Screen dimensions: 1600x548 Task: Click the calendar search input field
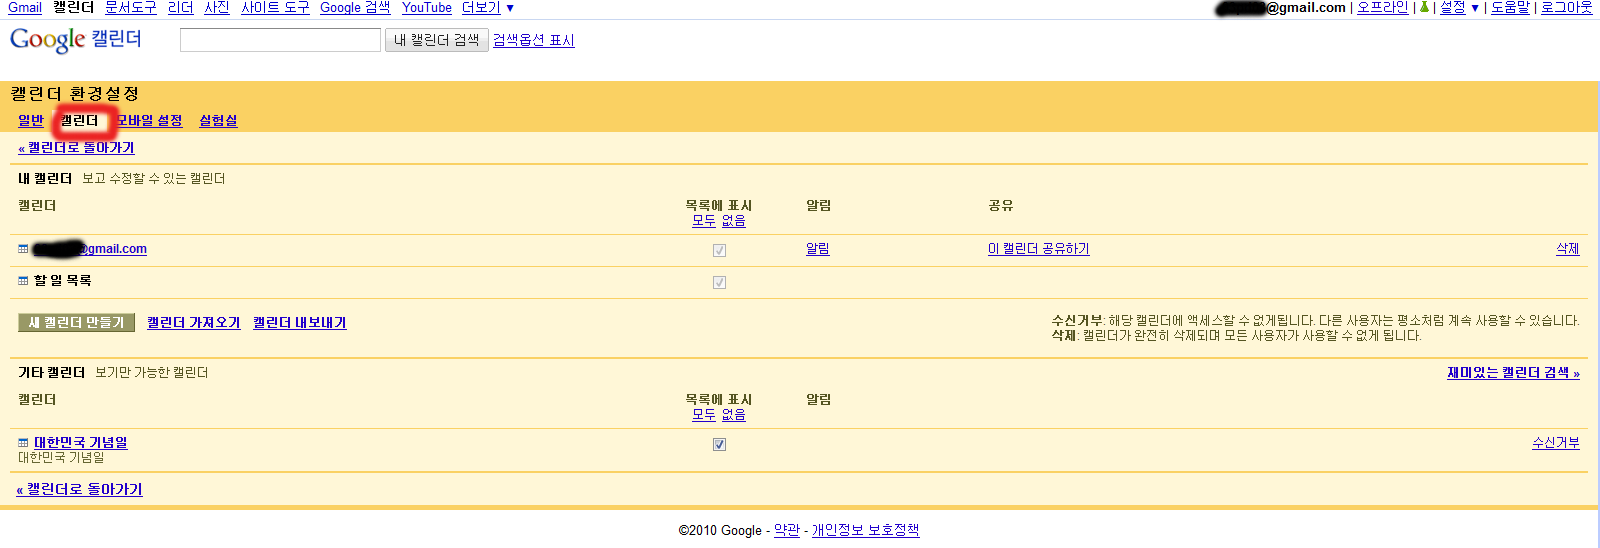click(x=281, y=40)
